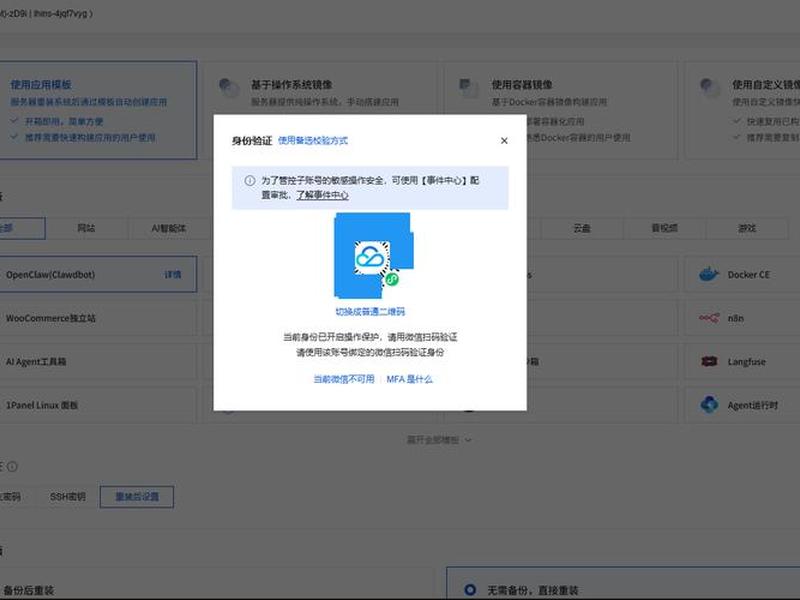800x600 pixels.
Task: Select the Docker CE template label
Action: pos(748,274)
